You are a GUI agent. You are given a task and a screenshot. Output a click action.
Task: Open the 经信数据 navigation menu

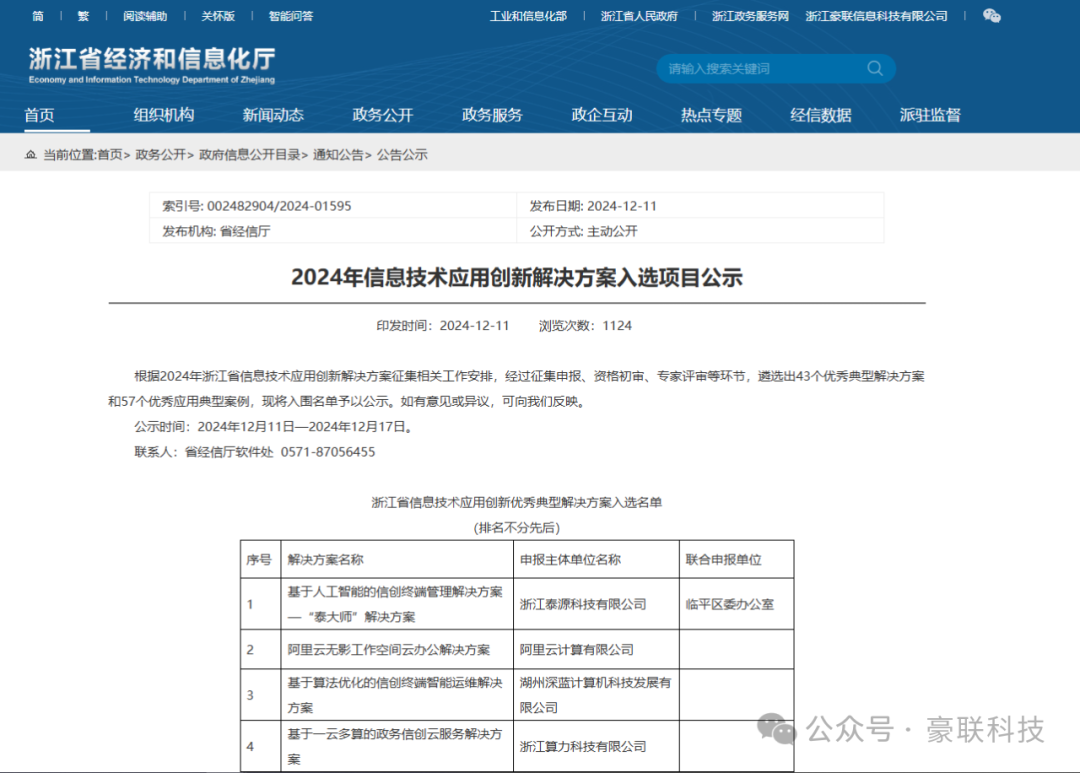coord(821,115)
